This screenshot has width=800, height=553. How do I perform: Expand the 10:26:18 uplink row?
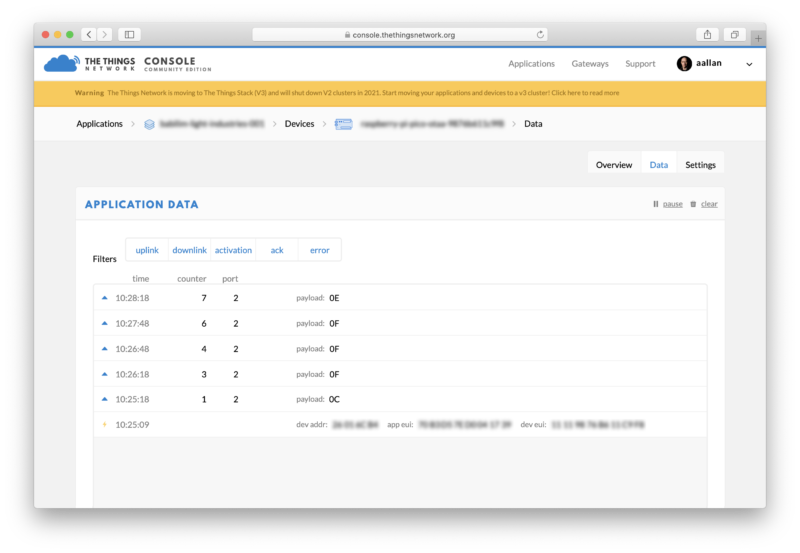tap(400, 374)
